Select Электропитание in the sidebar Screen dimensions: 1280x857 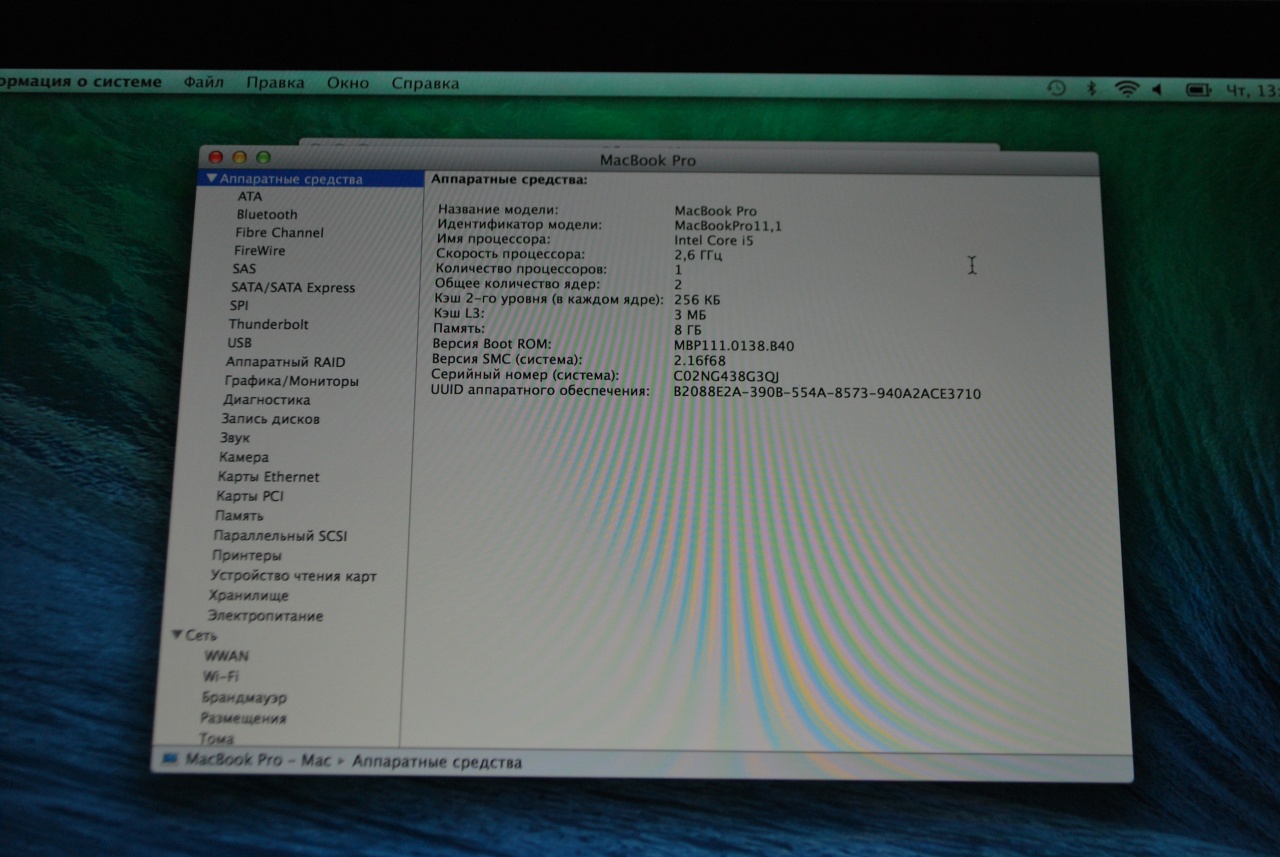[265, 616]
